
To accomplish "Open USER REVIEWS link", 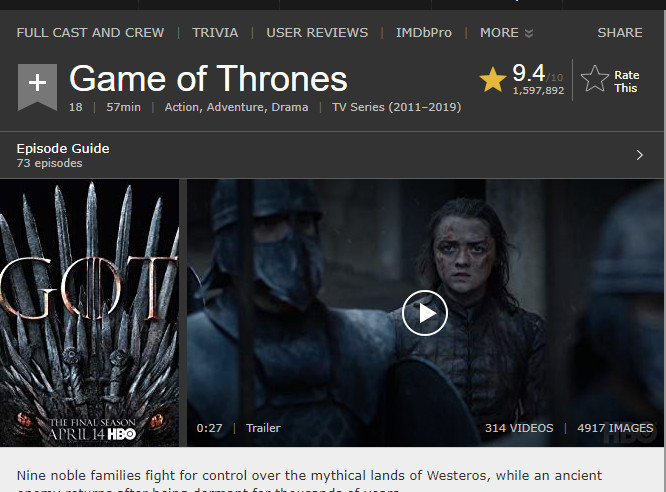I will (x=317, y=33).
